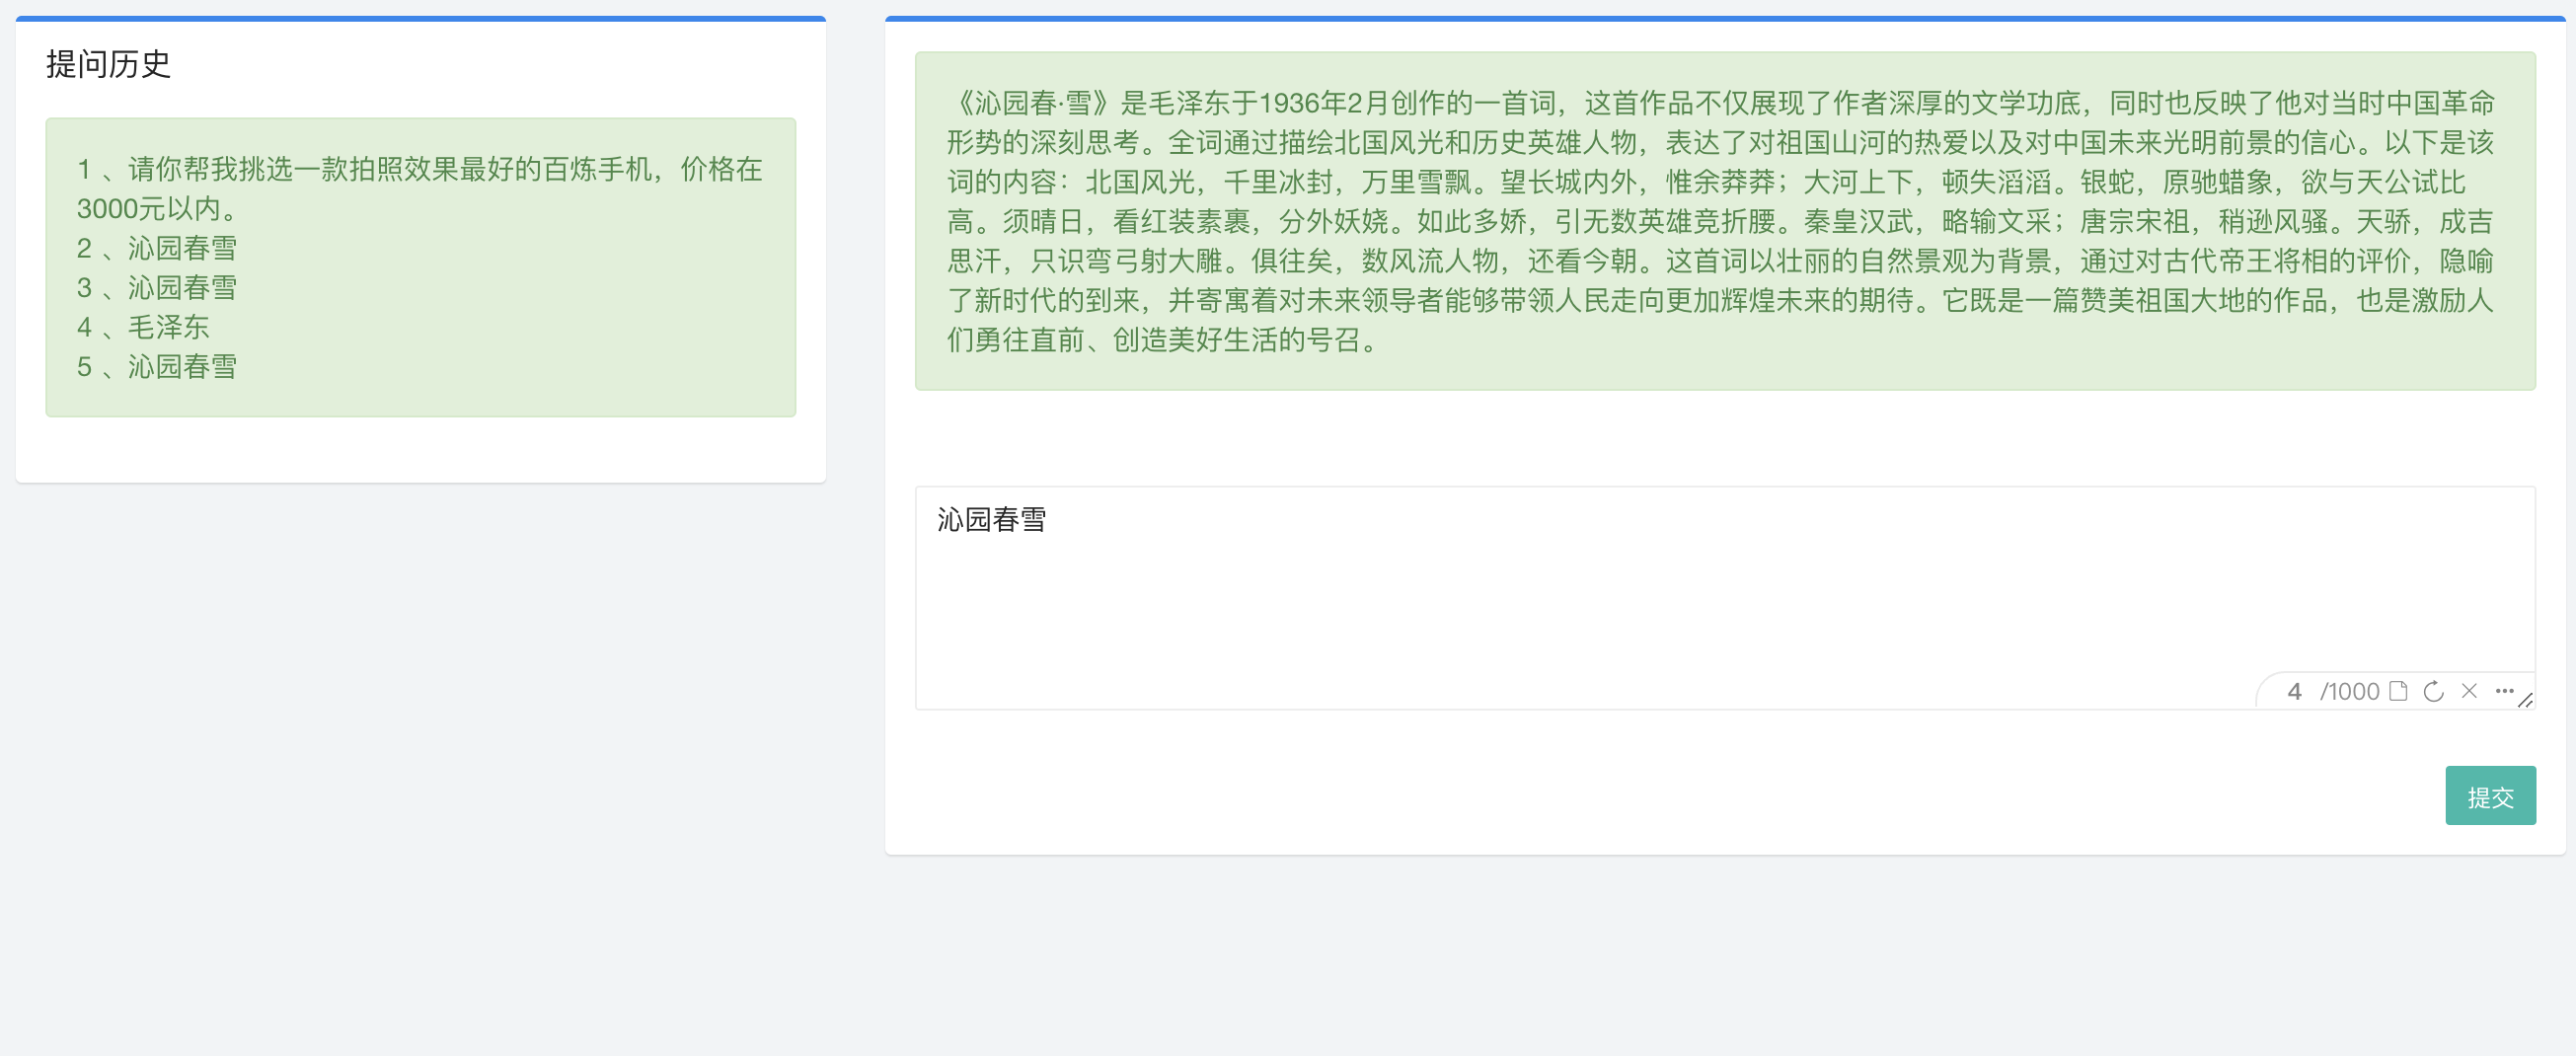Click the 提问历史 heading

point(108,64)
